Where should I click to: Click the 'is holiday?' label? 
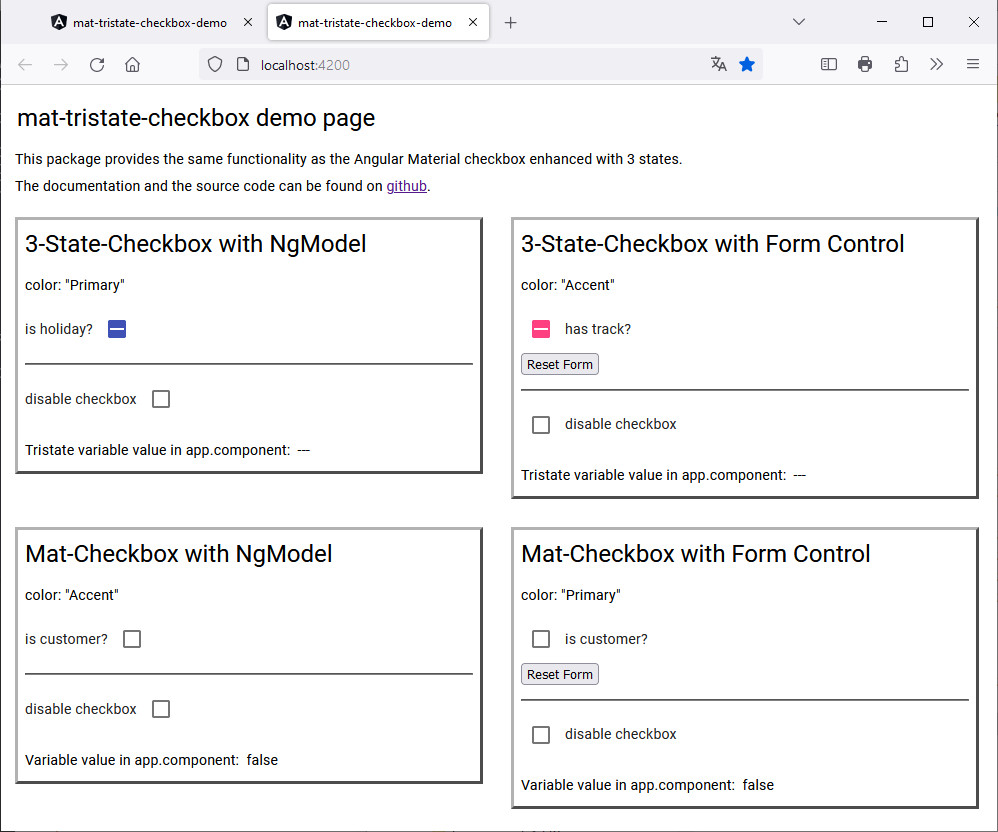59,329
